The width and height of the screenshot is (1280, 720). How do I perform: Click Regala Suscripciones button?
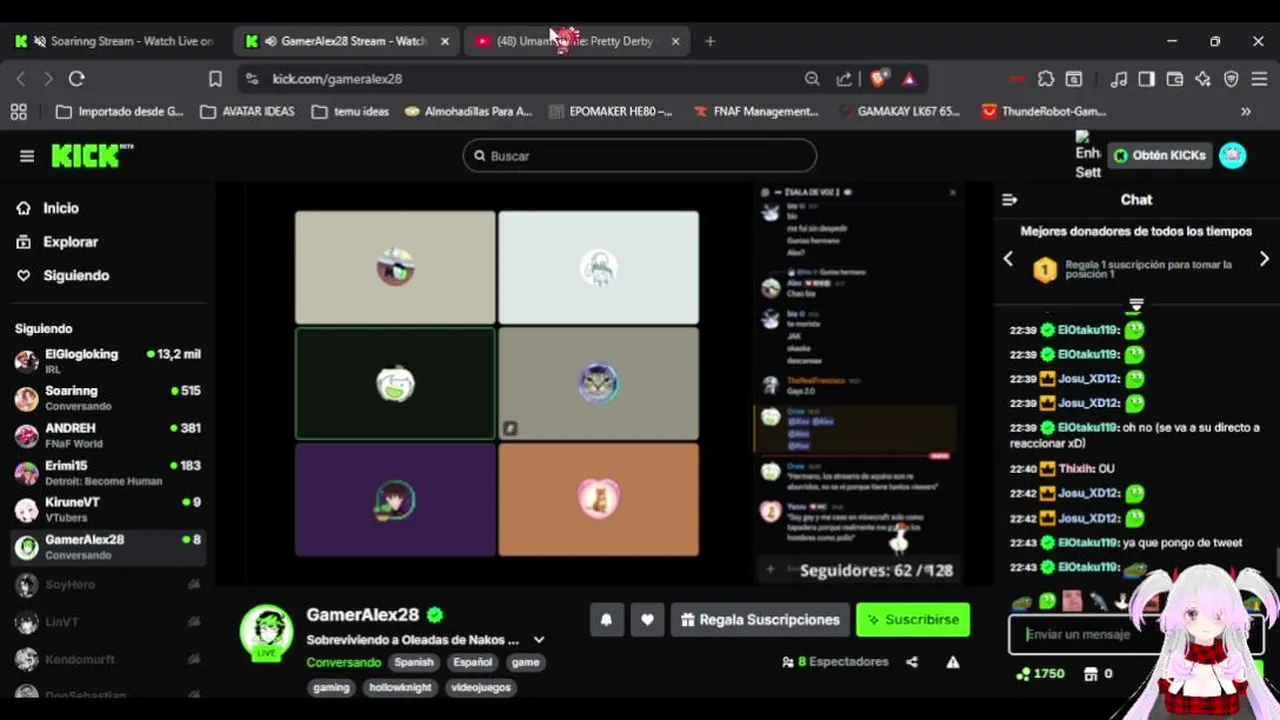[760, 620]
